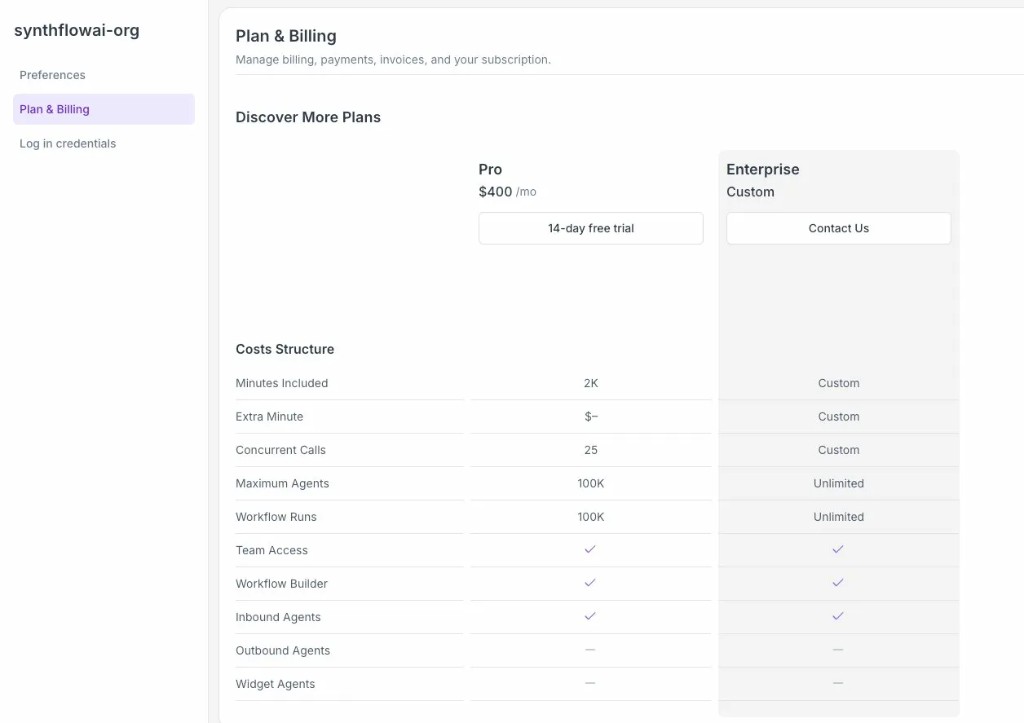The width and height of the screenshot is (1024, 723).
Task: Go to Log in credentials
Action: 68,144
